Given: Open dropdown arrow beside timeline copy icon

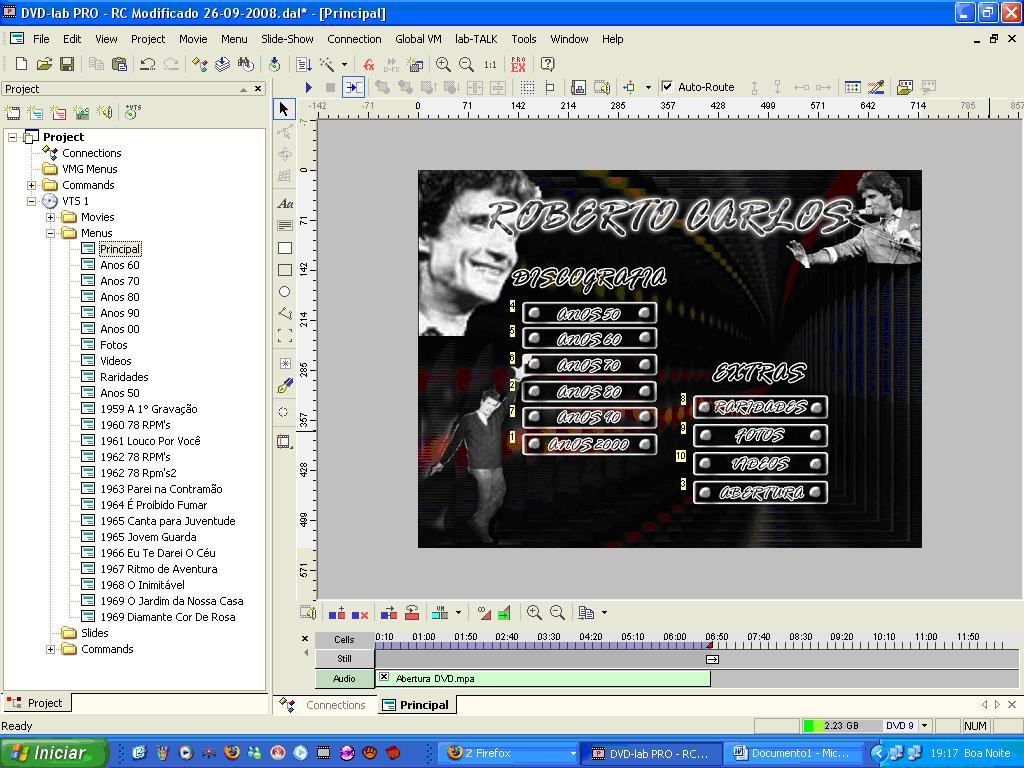Looking at the screenshot, I should [x=604, y=613].
